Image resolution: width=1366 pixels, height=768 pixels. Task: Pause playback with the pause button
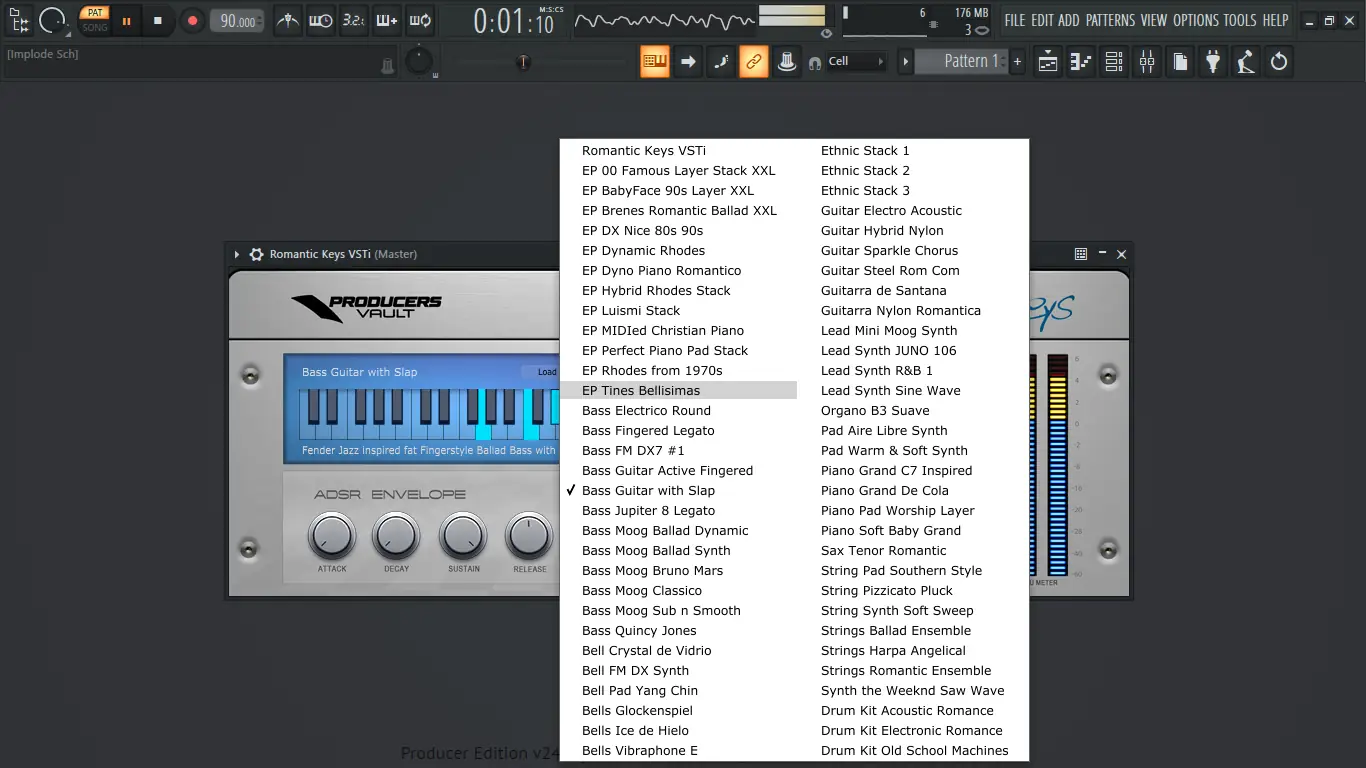click(x=127, y=20)
